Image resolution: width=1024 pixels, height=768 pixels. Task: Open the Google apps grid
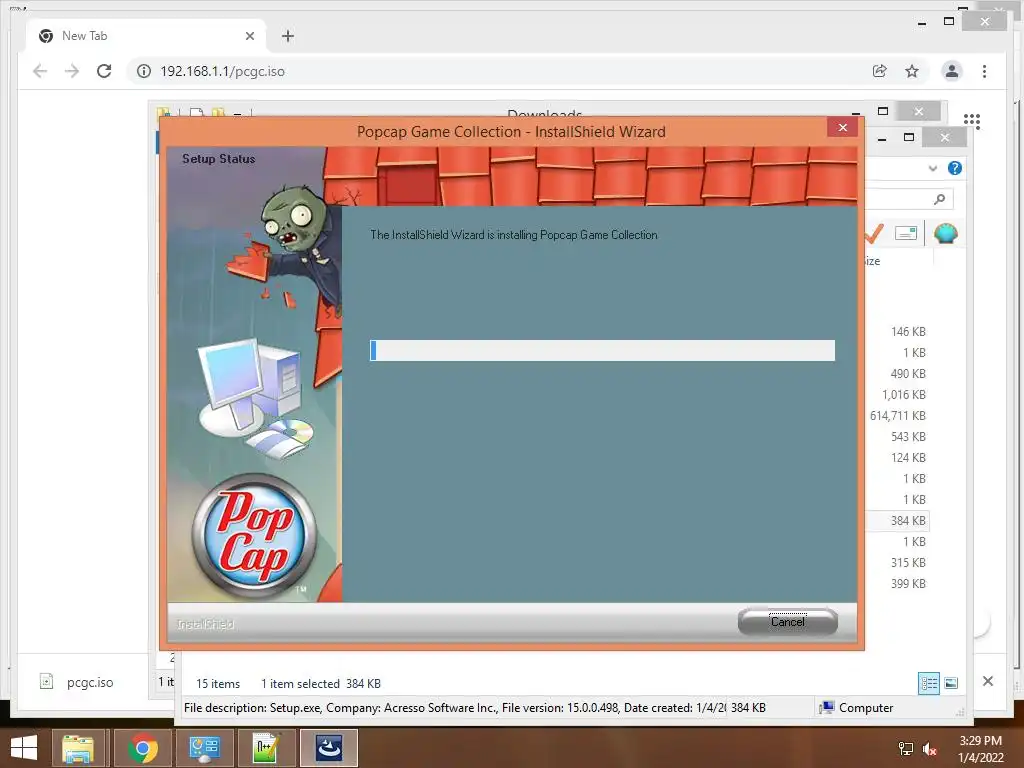pyautogui.click(x=972, y=120)
